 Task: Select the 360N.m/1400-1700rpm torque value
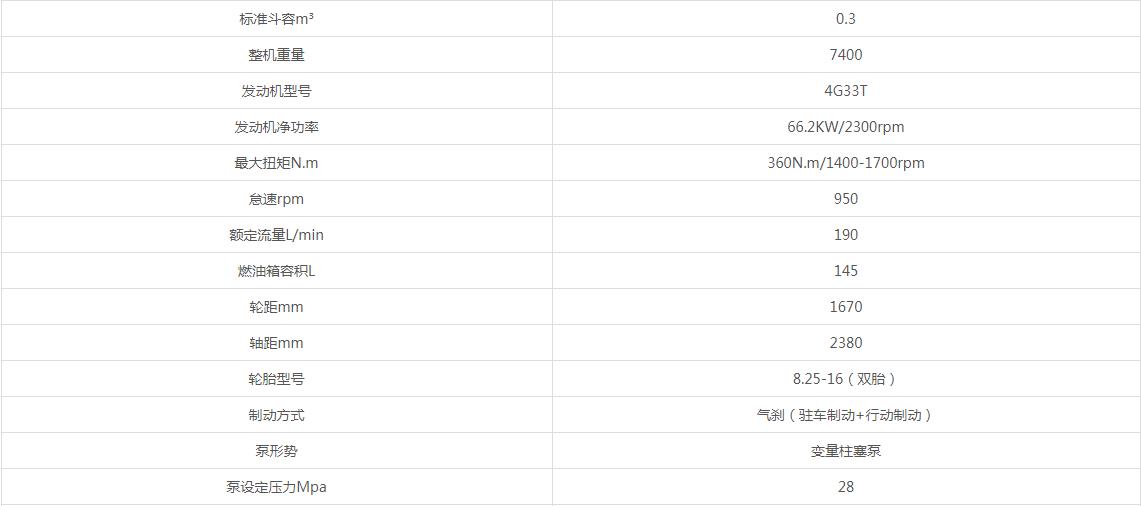point(846,163)
